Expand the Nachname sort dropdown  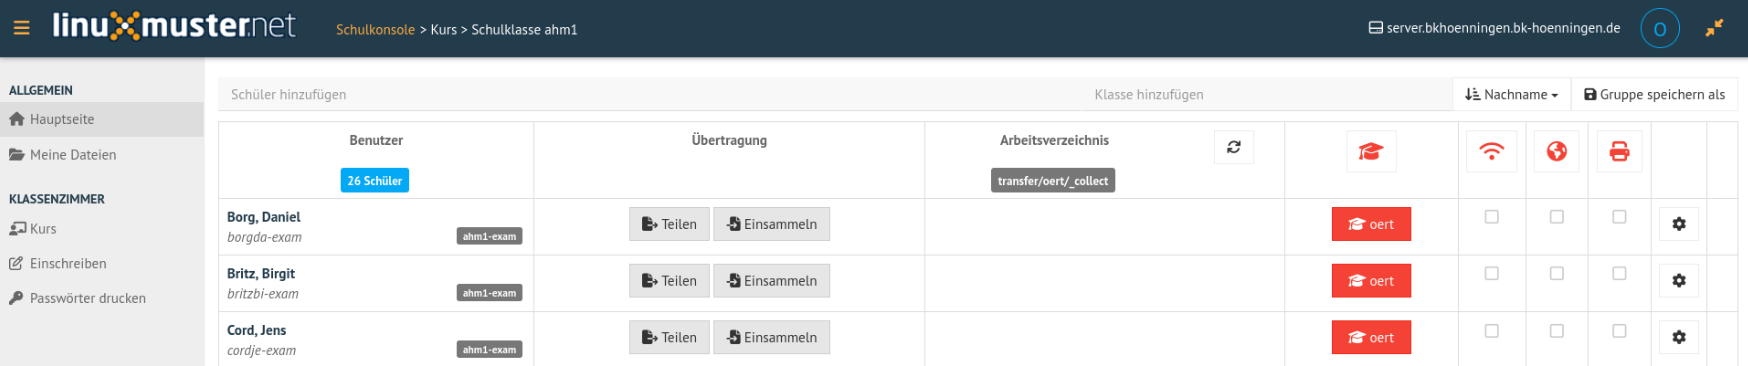pyautogui.click(x=1511, y=95)
